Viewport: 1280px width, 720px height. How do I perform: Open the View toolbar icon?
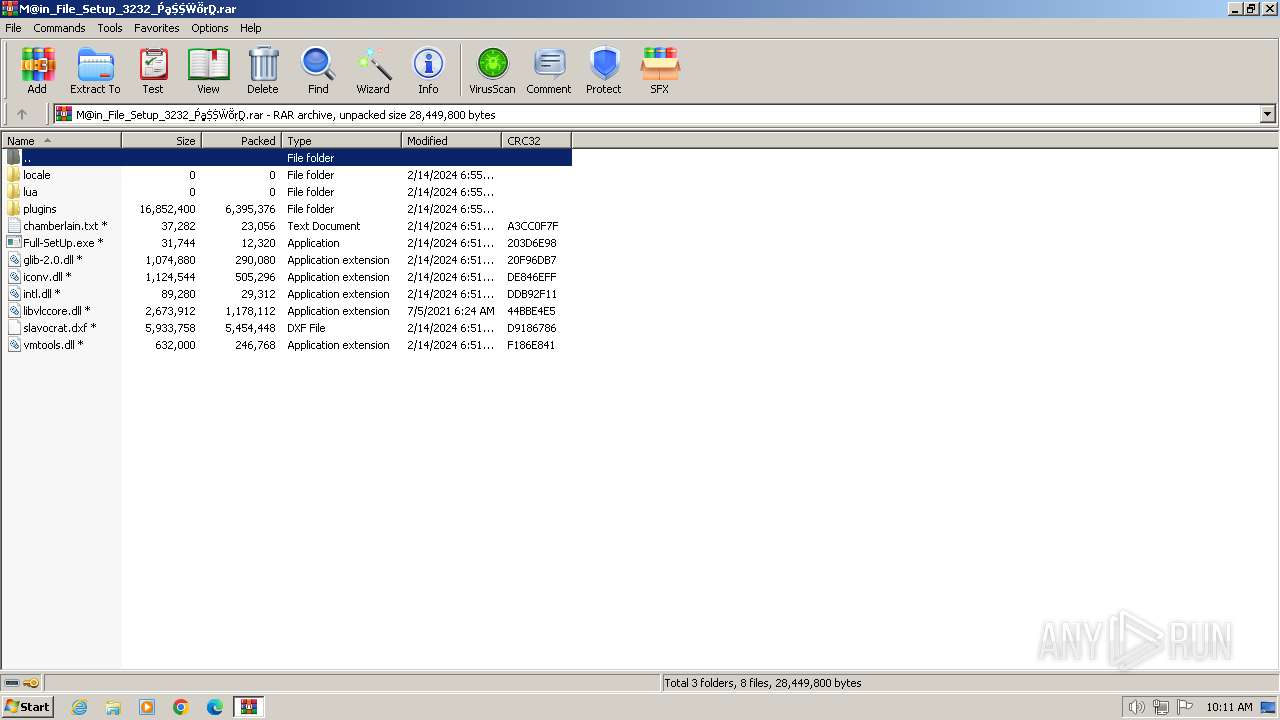pyautogui.click(x=208, y=71)
